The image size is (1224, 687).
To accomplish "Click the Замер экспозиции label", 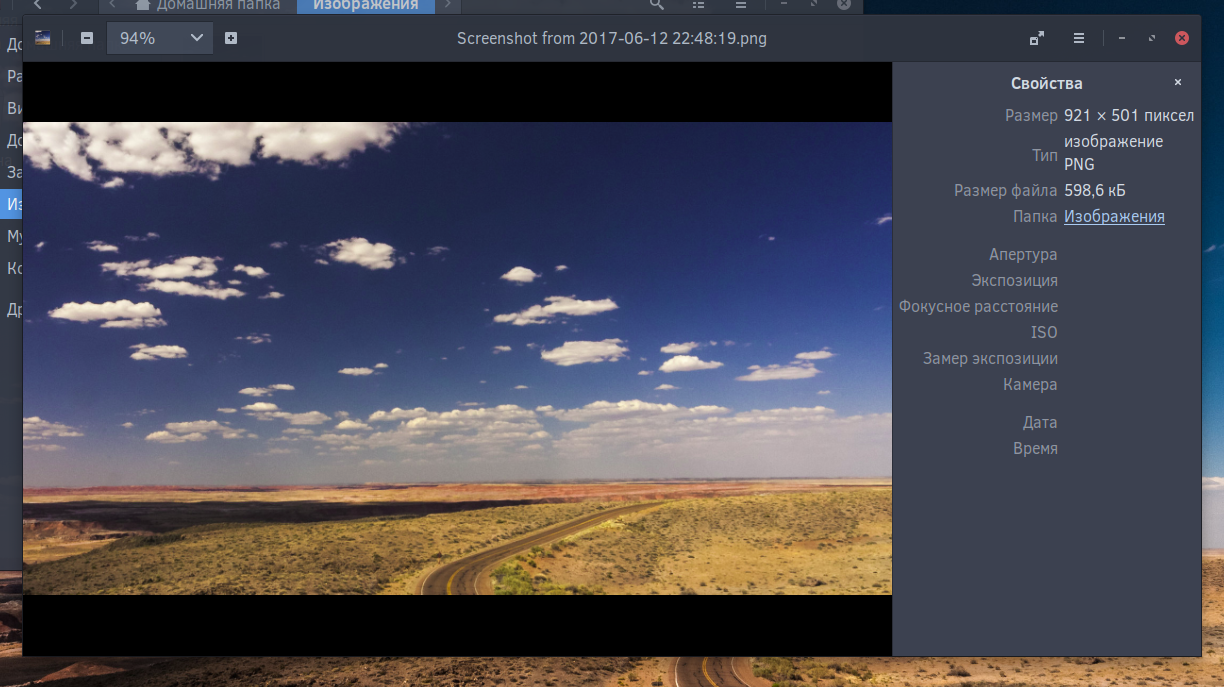I will coord(990,358).
